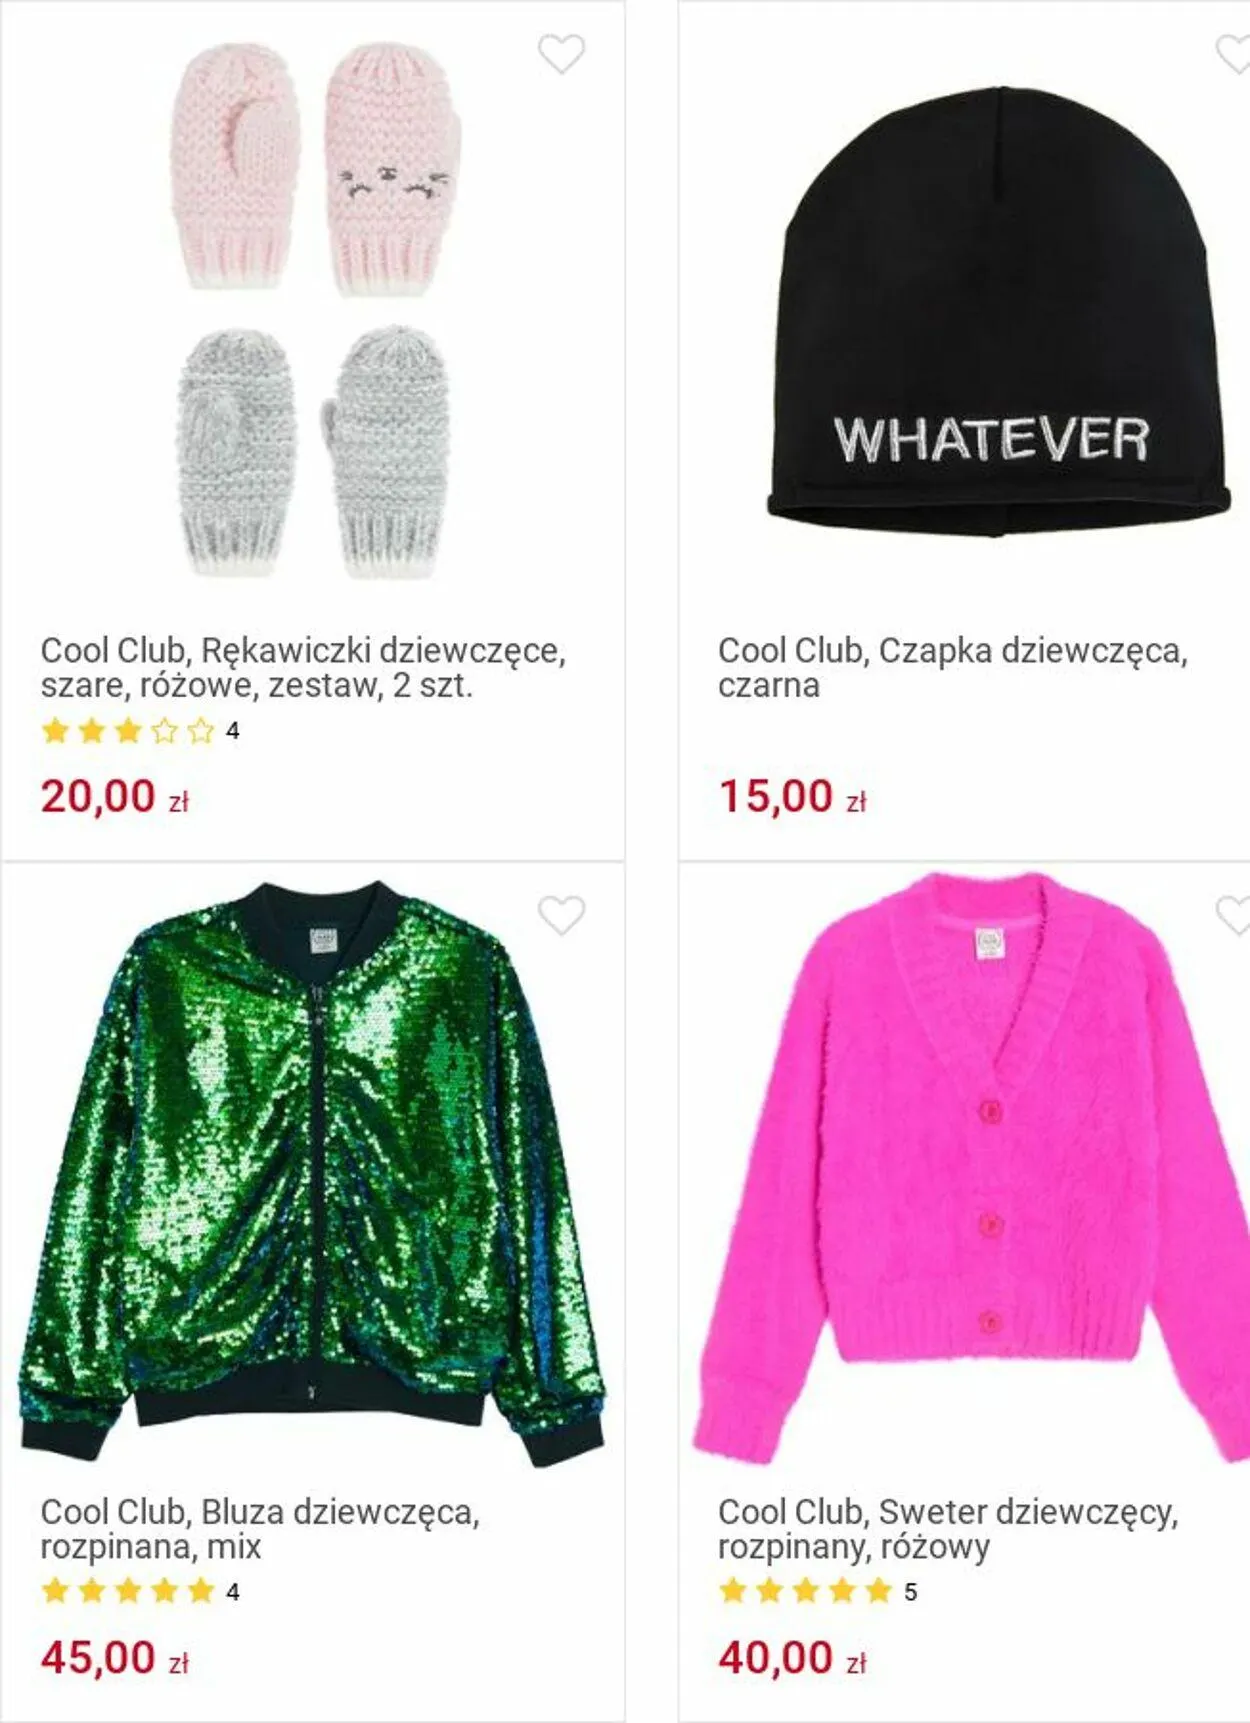Show reviews via mittens three-star rating

click(x=128, y=731)
